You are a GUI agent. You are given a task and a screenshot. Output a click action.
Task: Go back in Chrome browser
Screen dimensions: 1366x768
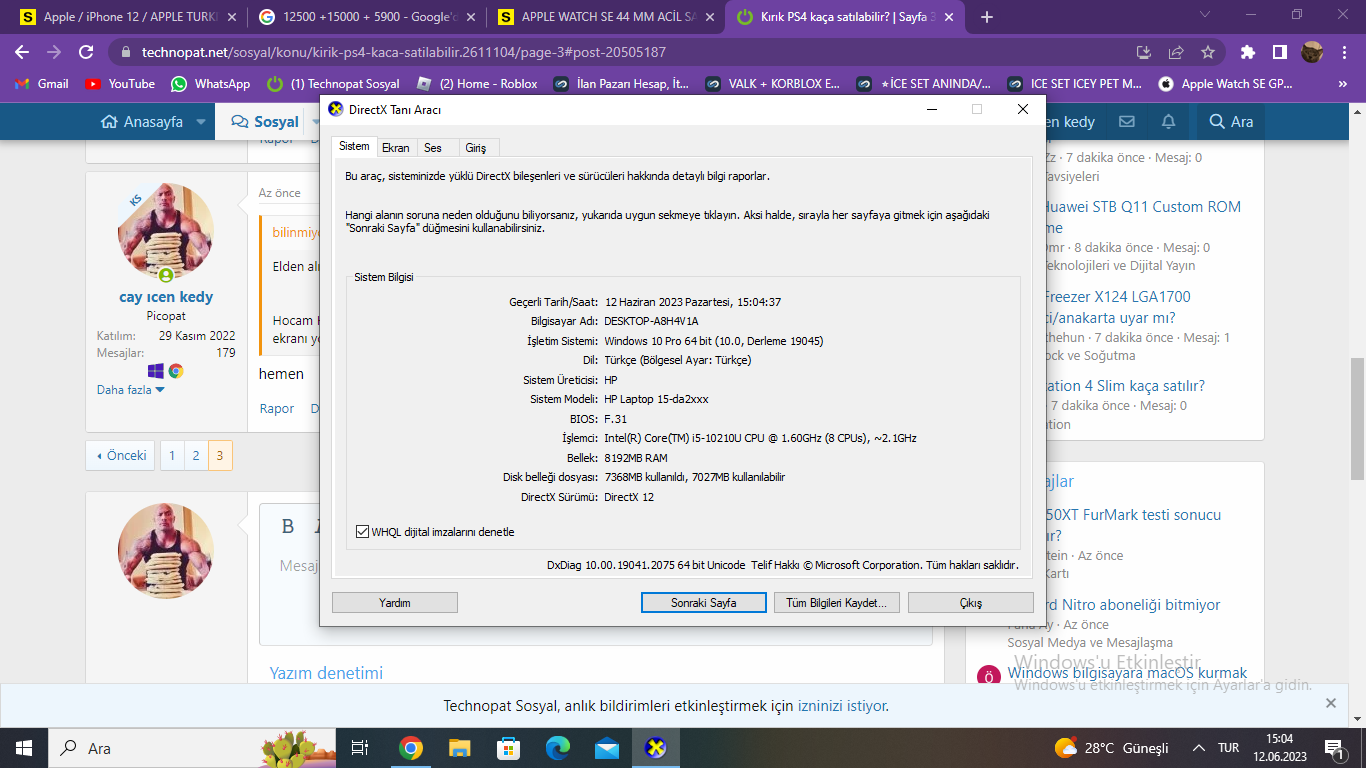[22, 52]
